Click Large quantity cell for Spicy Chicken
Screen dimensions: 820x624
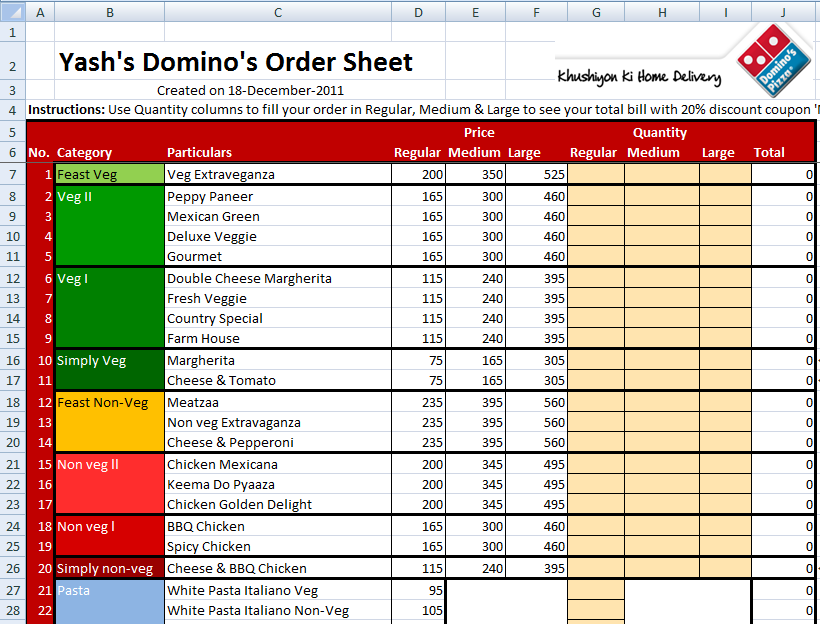(x=725, y=547)
